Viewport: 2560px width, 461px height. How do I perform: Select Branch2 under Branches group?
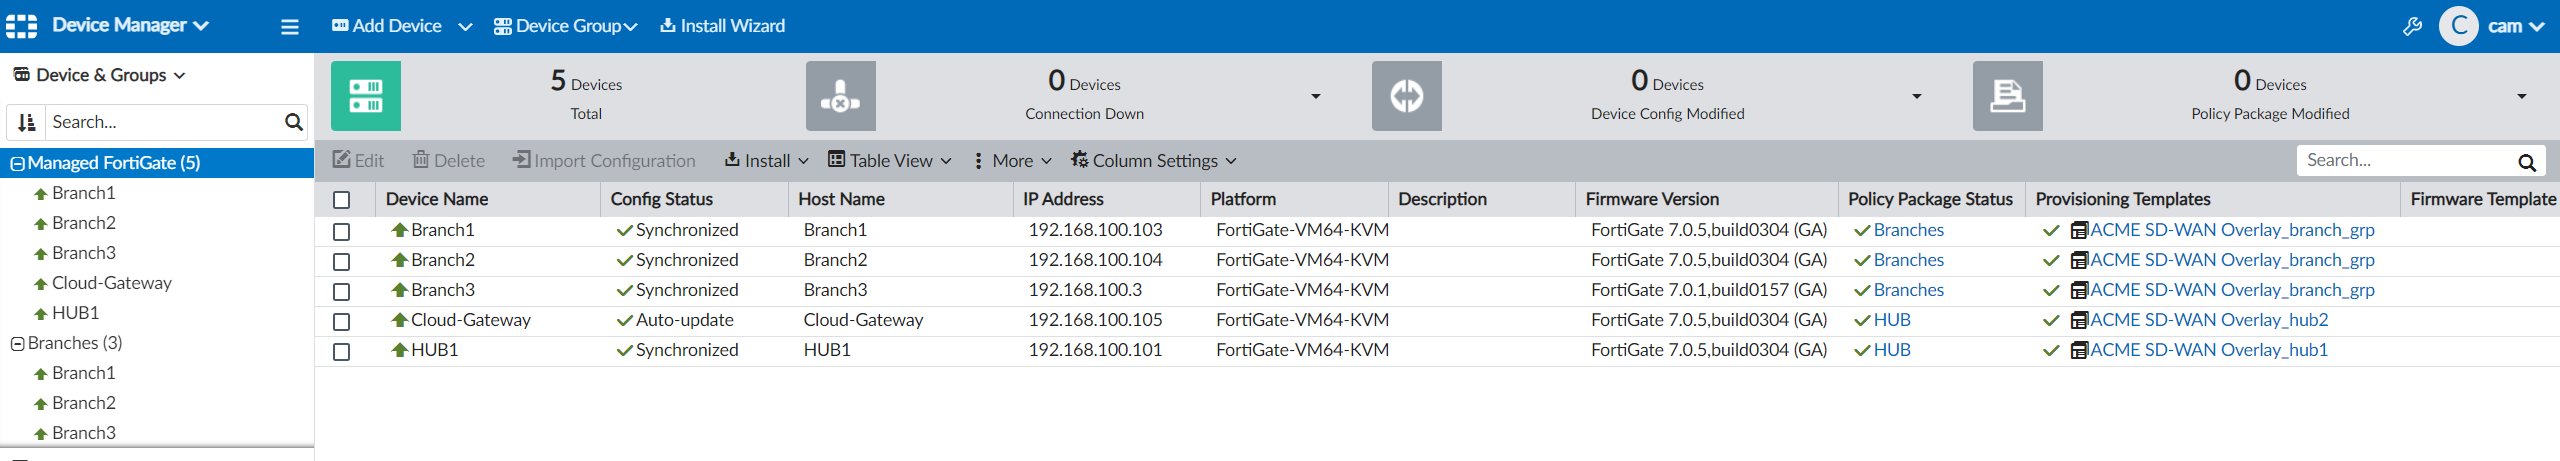pos(84,403)
